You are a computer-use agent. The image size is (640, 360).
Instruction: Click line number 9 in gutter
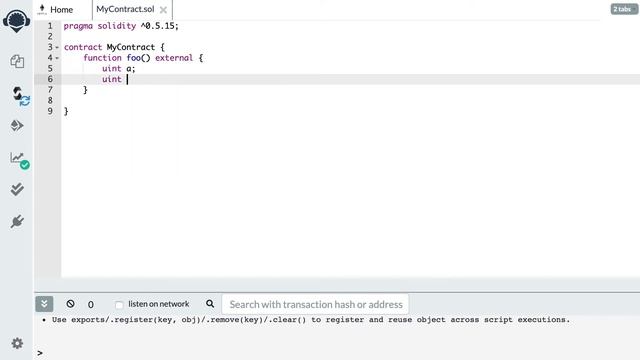pyautogui.click(x=50, y=111)
